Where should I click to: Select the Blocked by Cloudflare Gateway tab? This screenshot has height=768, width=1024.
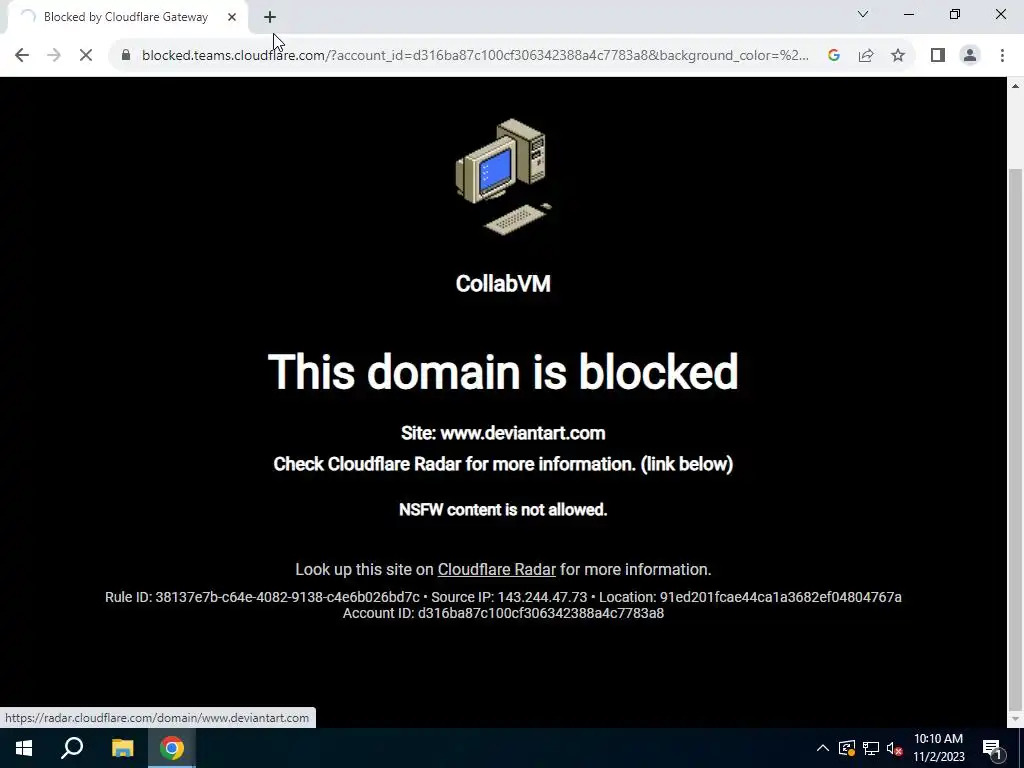[124, 17]
